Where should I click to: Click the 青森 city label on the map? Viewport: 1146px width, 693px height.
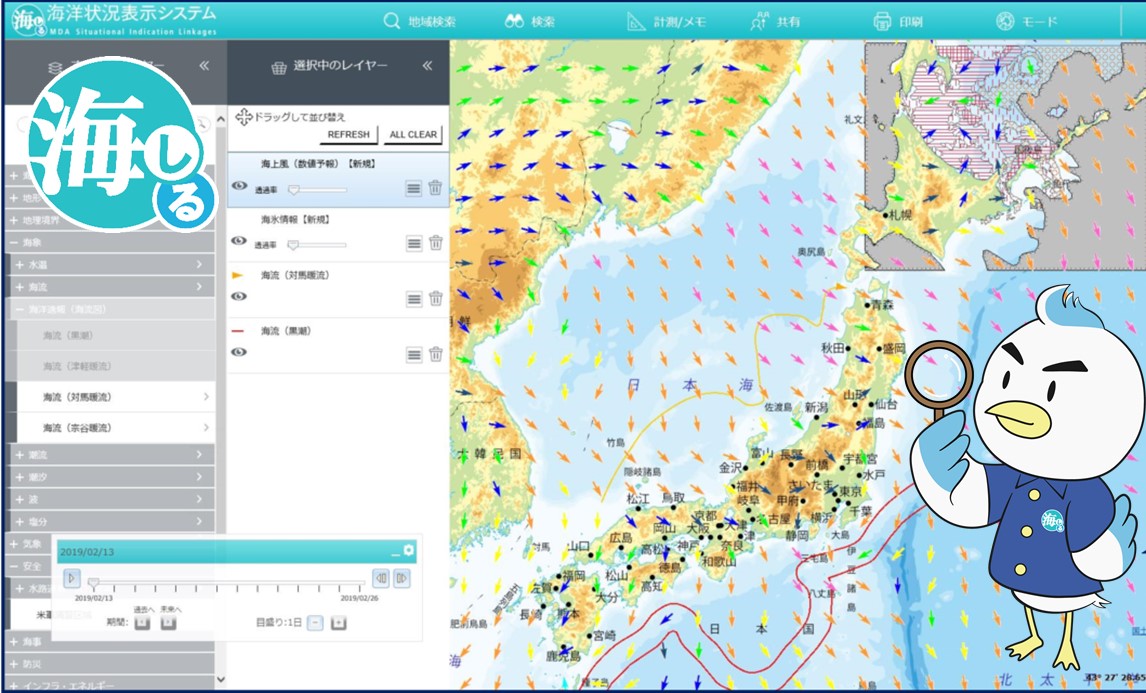[x=882, y=305]
